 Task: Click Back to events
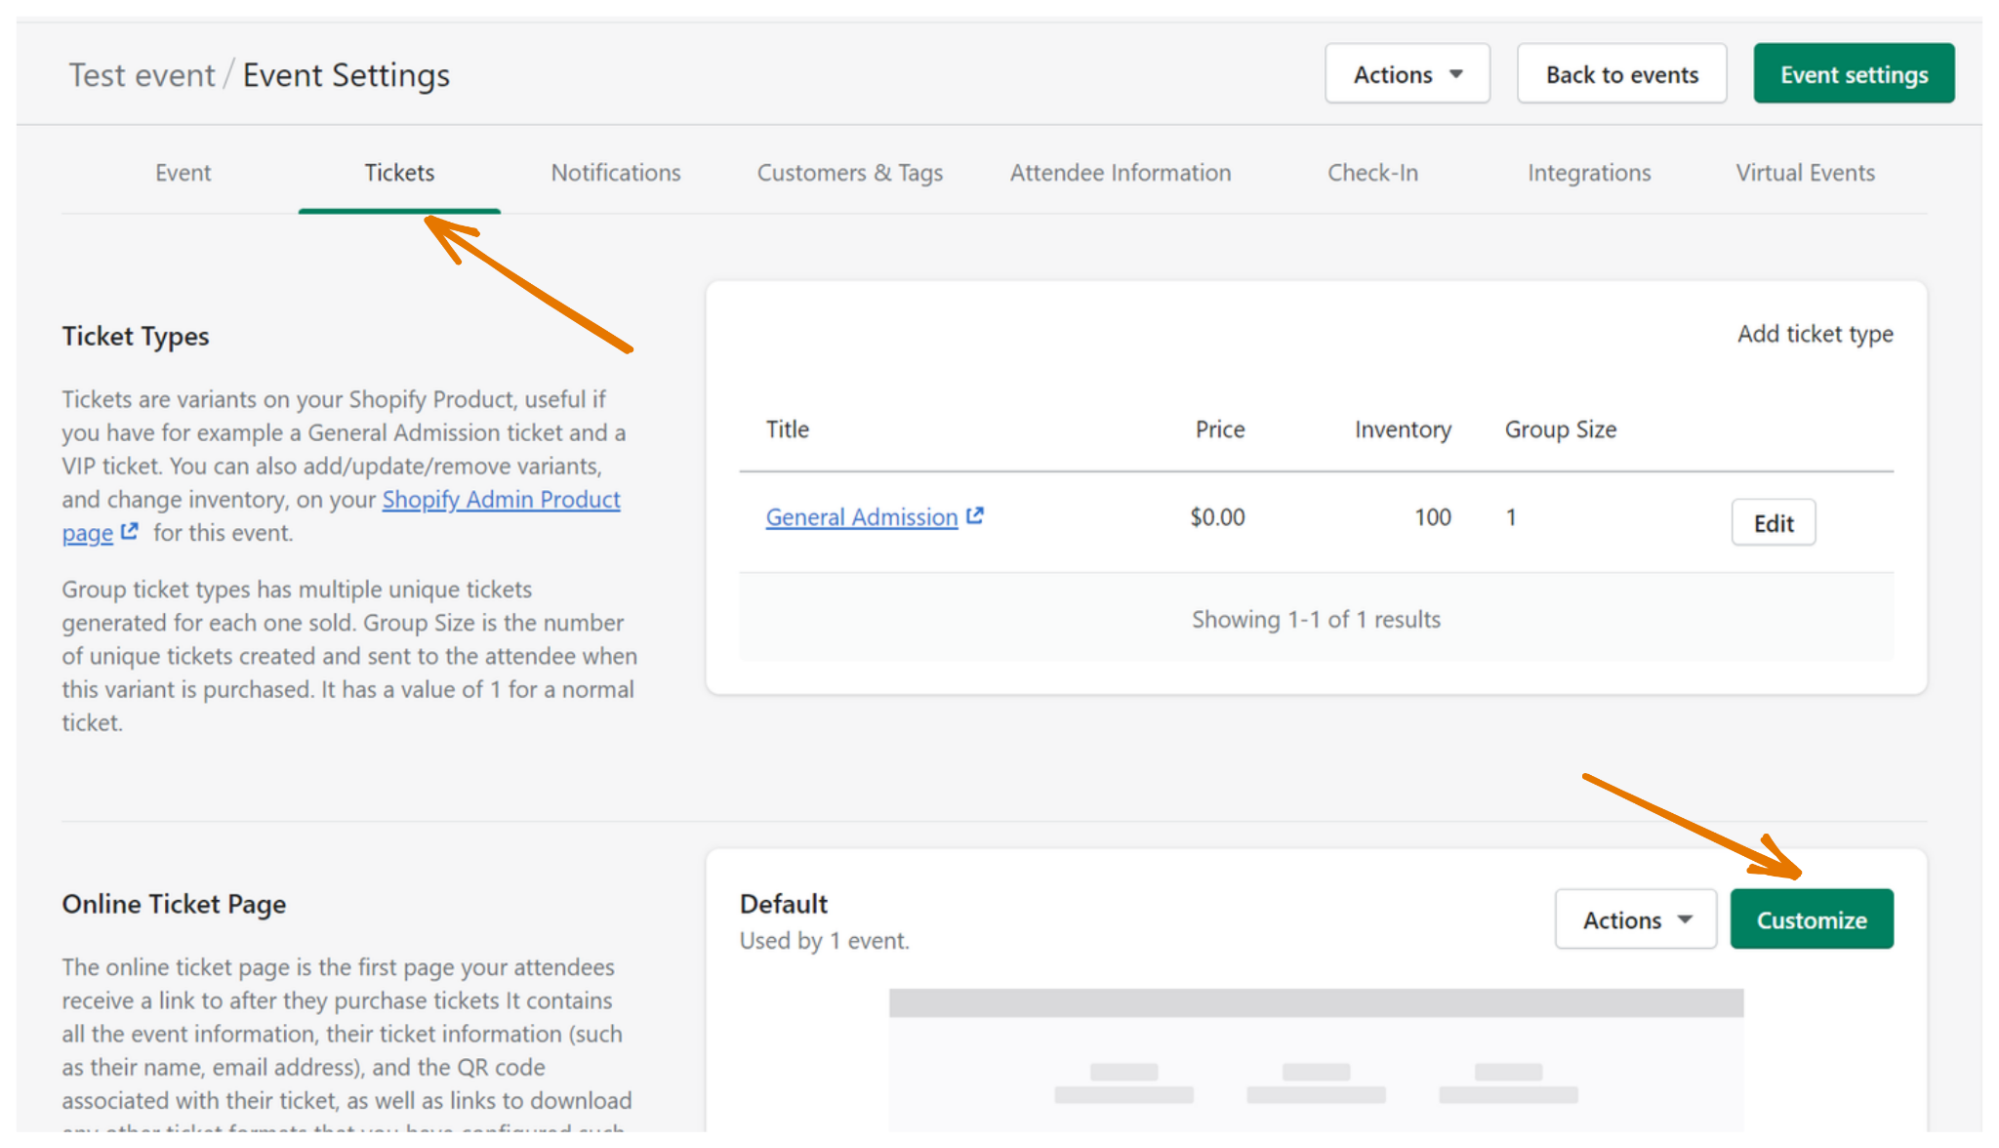[x=1621, y=73]
